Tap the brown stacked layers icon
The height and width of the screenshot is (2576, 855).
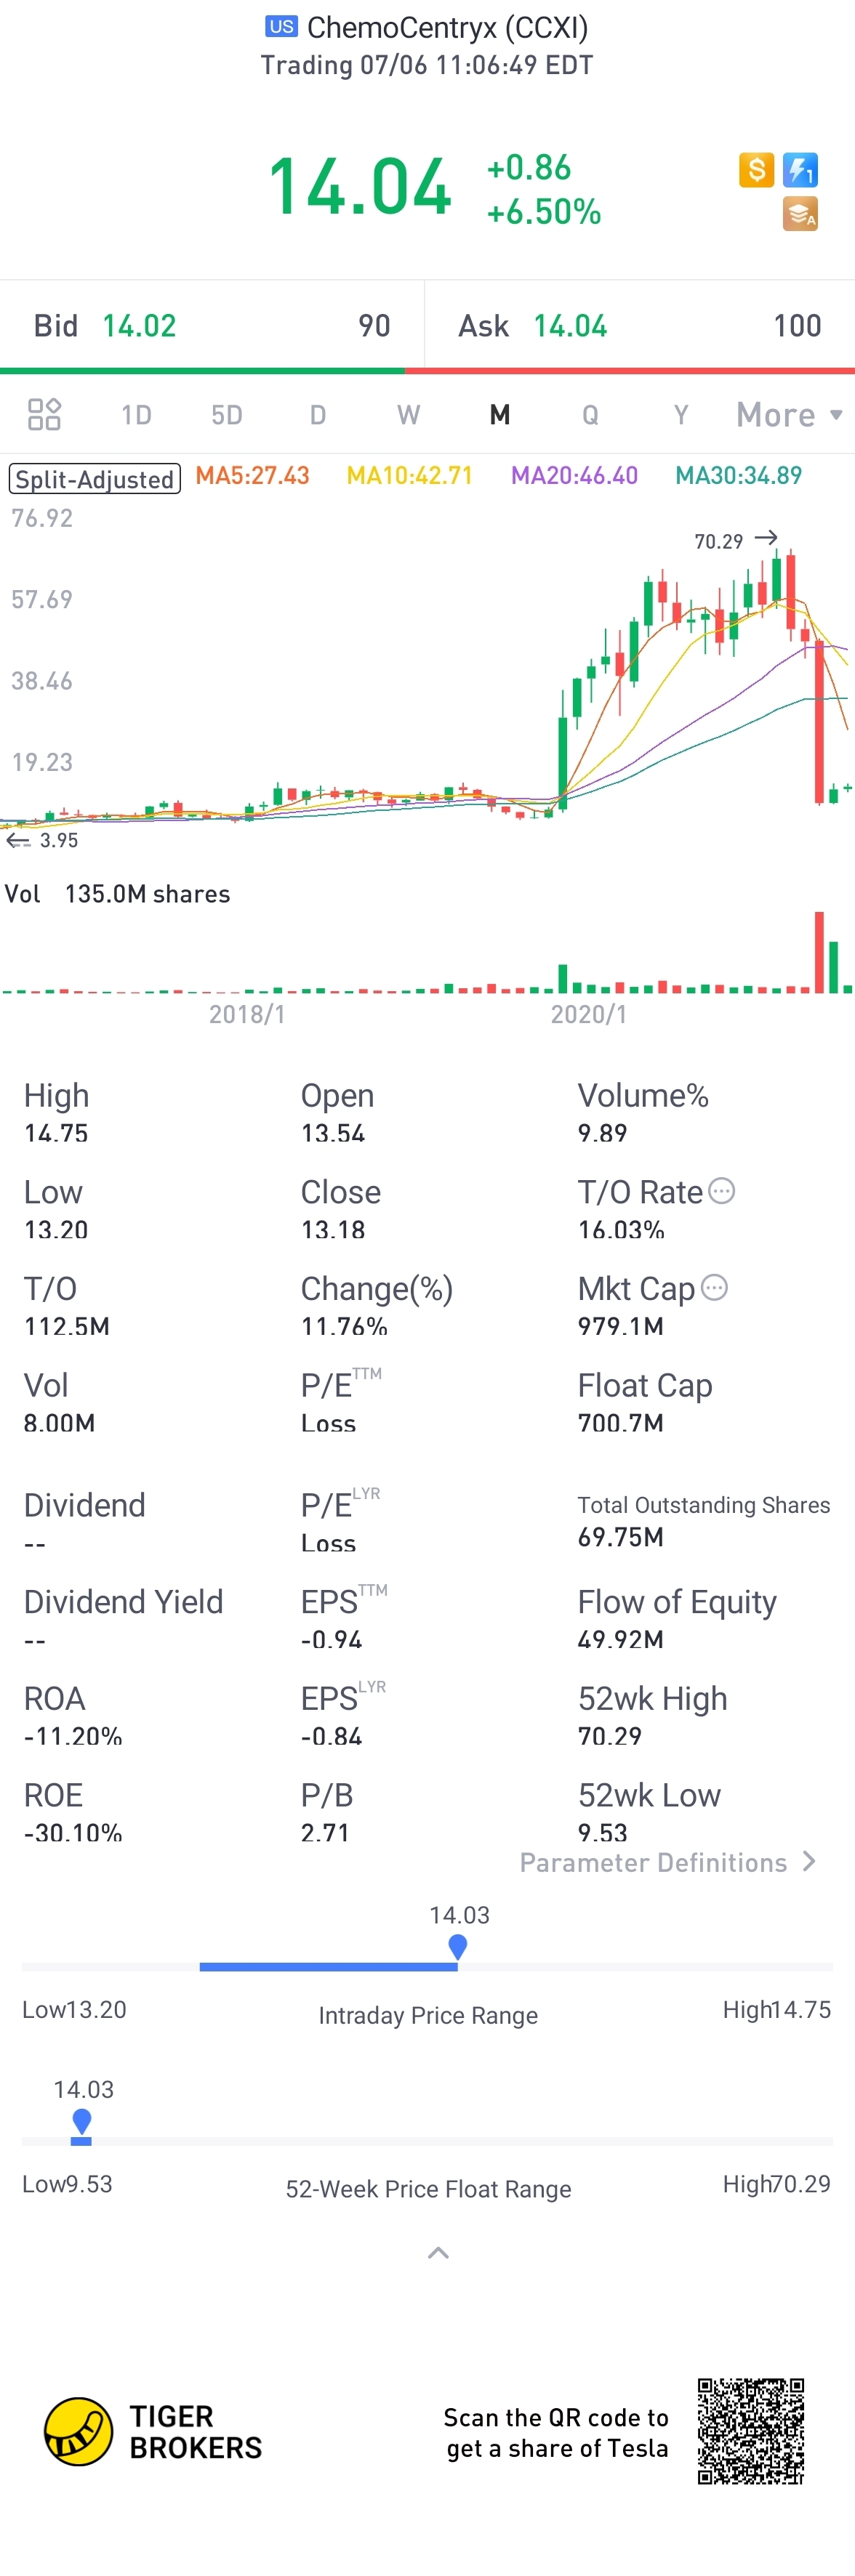800,214
